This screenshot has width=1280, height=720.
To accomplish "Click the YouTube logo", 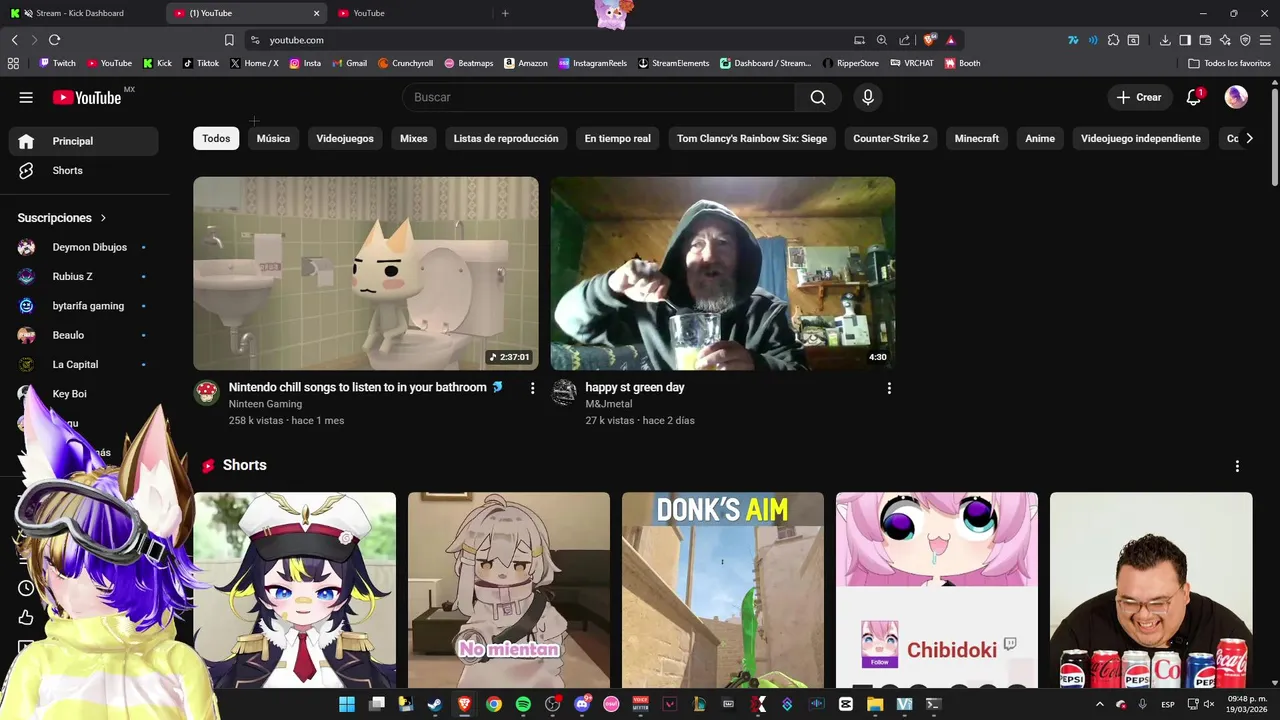I will (x=87, y=97).
